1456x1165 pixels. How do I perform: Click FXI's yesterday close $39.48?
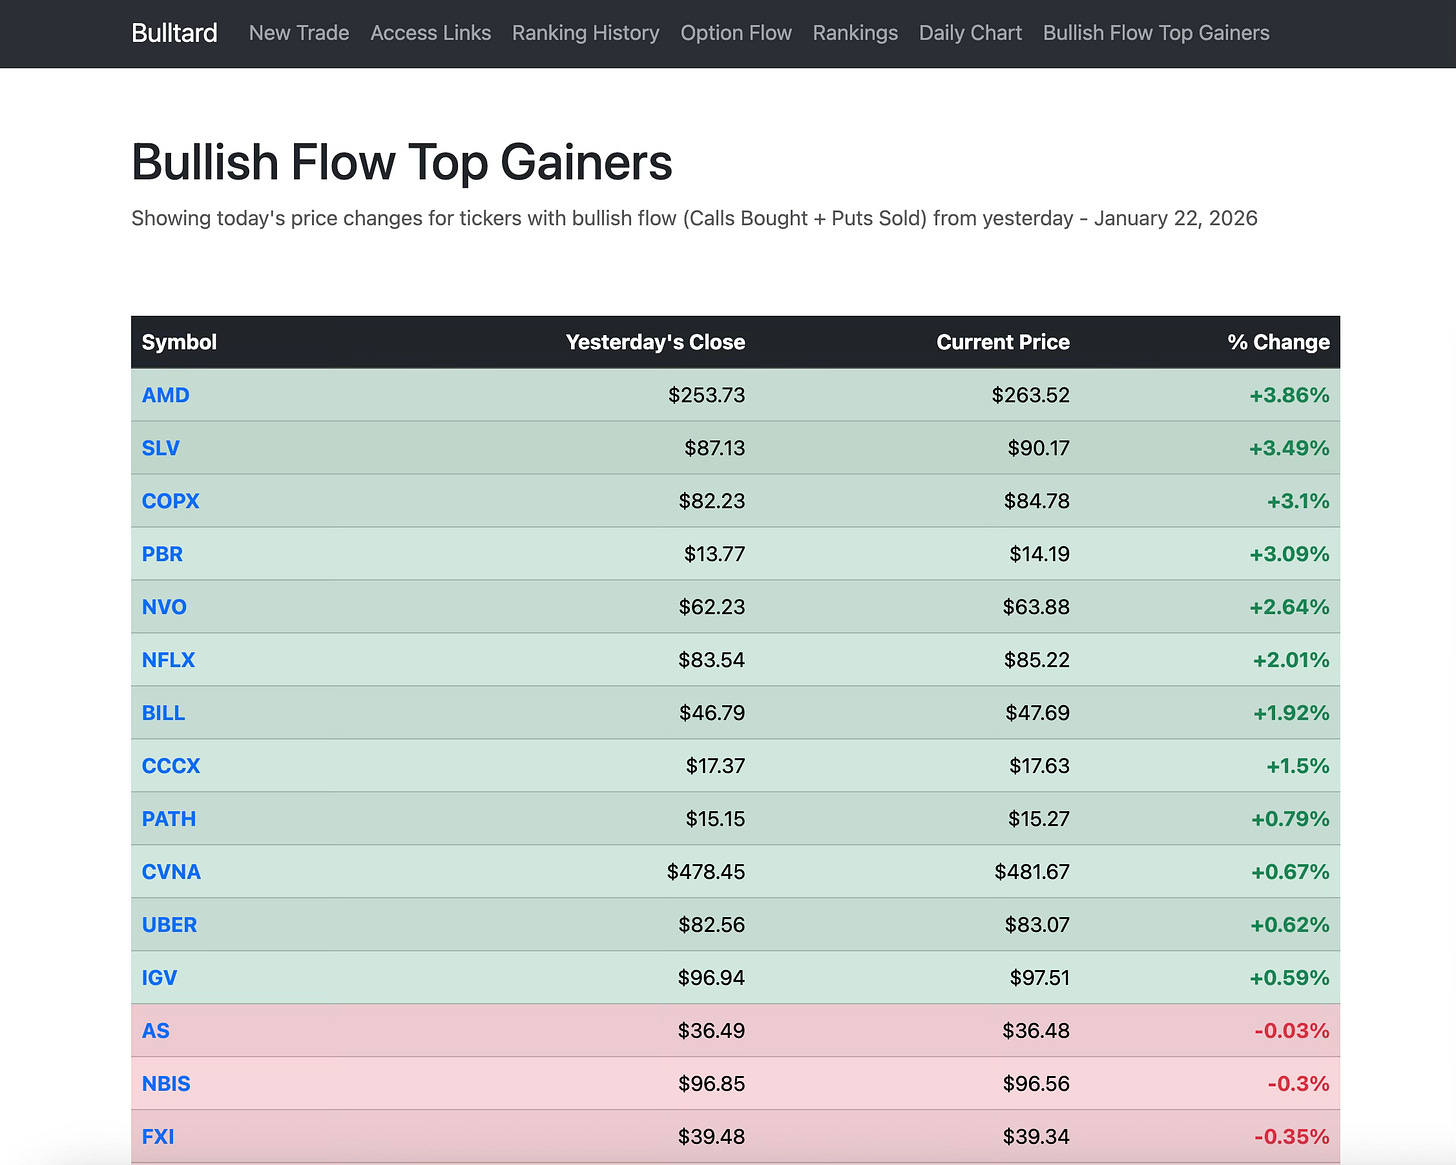(x=711, y=1137)
